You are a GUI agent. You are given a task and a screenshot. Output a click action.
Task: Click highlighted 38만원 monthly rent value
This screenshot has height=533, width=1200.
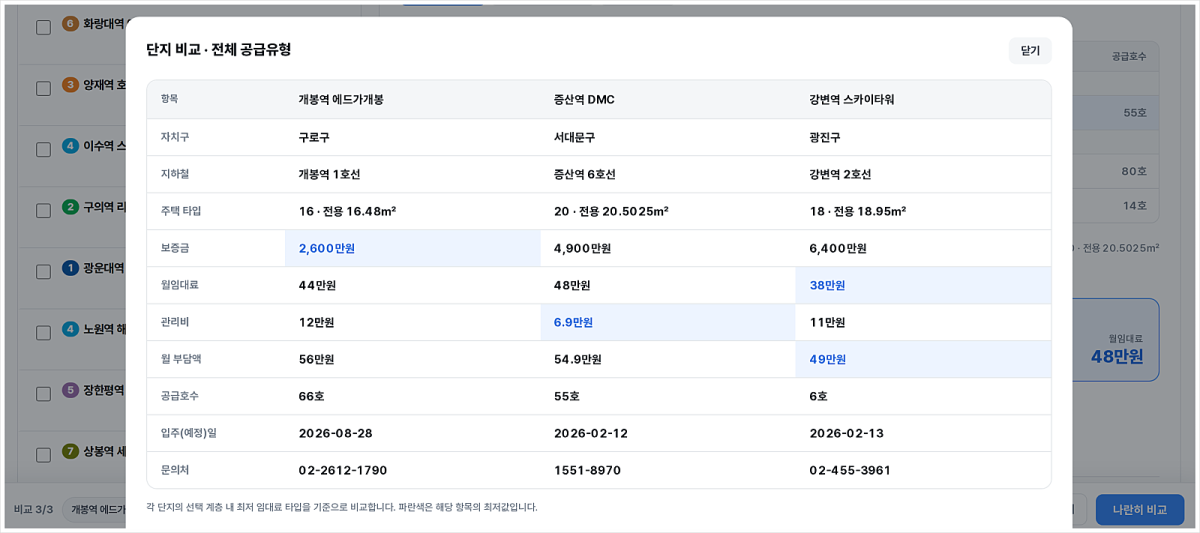pos(827,285)
